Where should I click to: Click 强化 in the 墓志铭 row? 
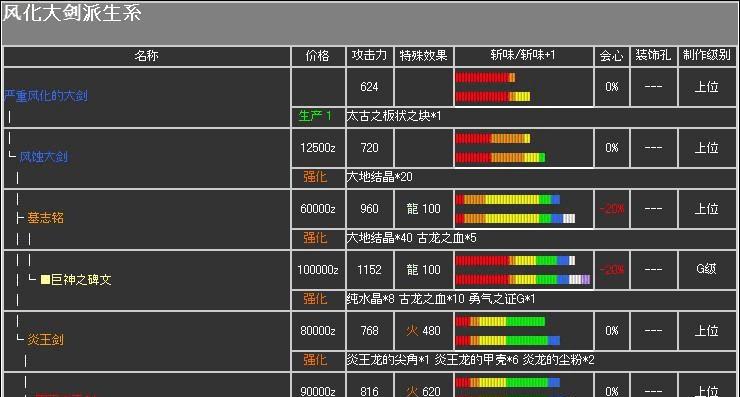tap(315, 237)
